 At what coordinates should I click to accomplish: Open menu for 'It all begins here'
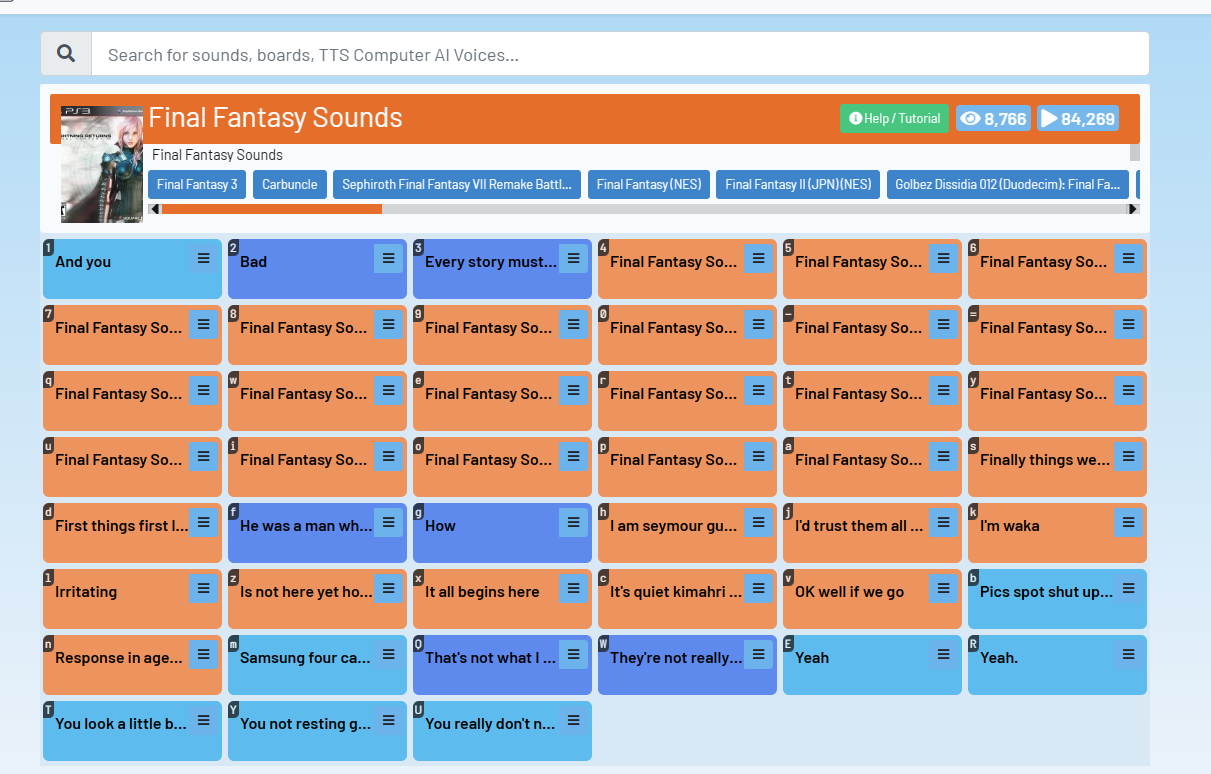[x=573, y=588]
